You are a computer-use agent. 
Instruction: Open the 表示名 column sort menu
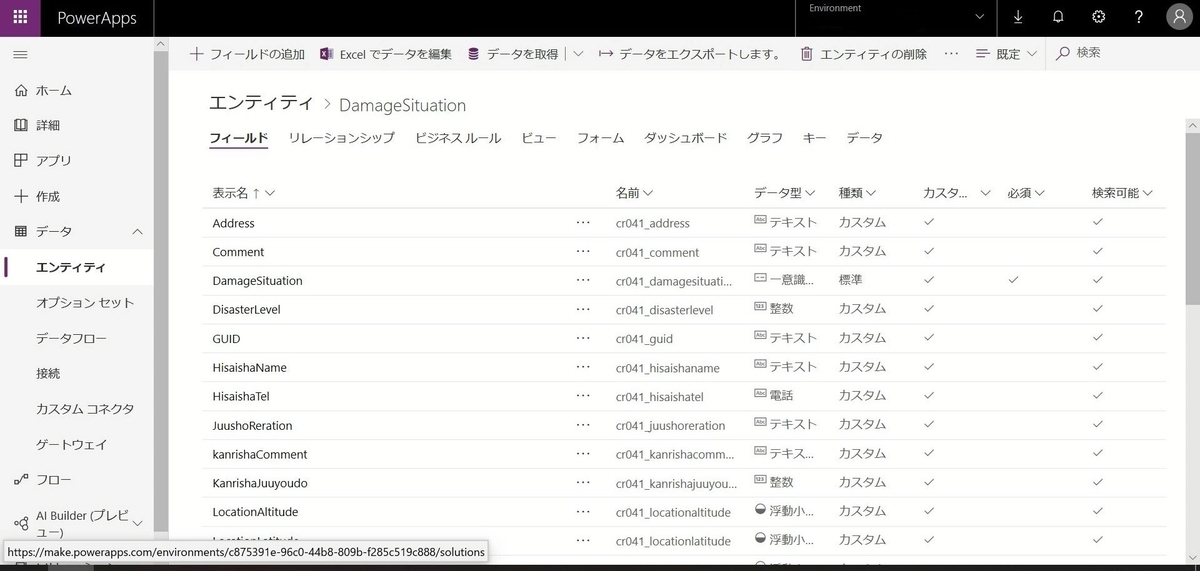(x=243, y=193)
